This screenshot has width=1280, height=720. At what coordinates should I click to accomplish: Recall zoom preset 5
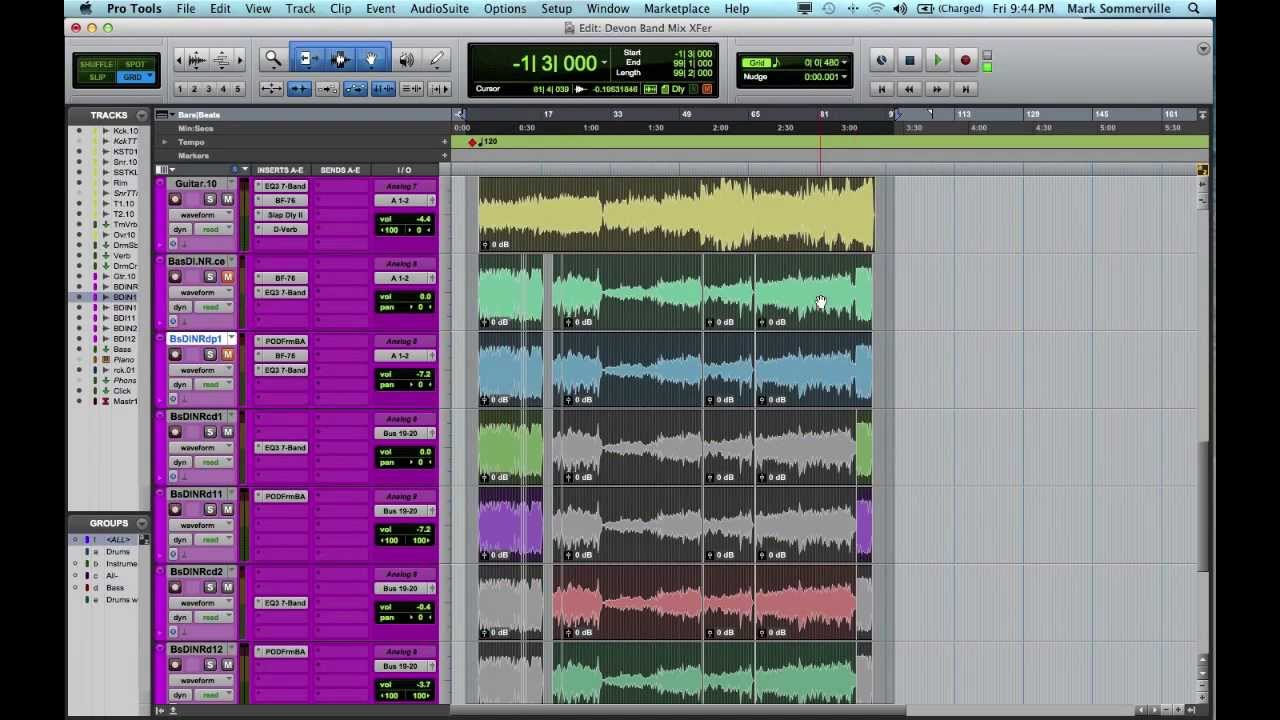click(x=237, y=89)
